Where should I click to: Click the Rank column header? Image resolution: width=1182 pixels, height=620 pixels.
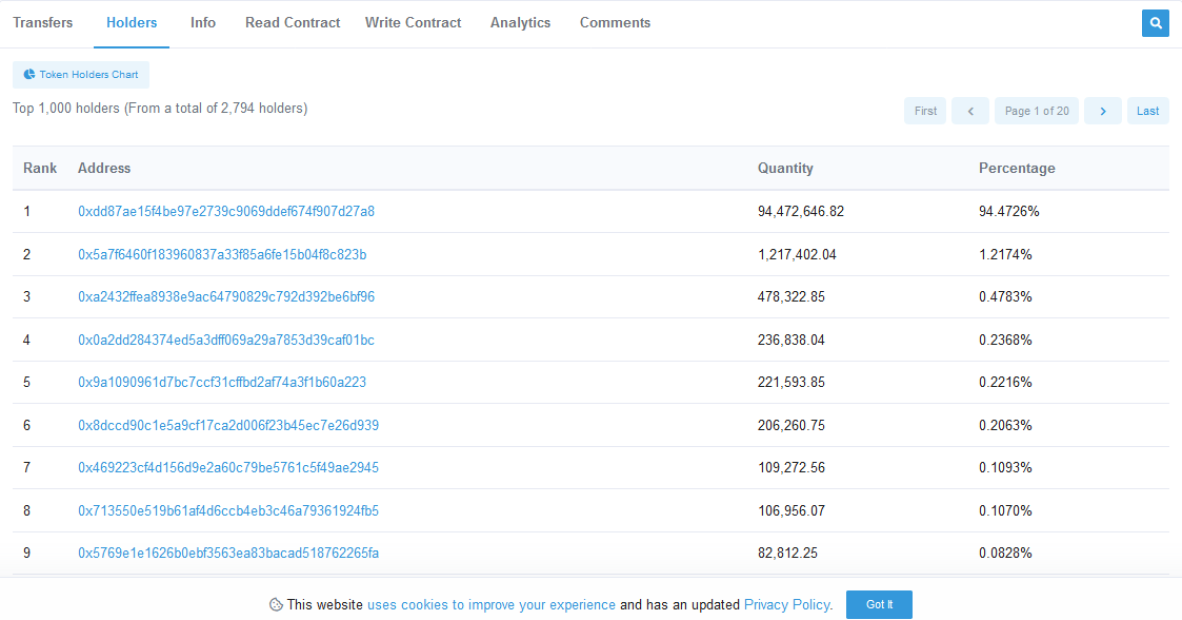40,168
